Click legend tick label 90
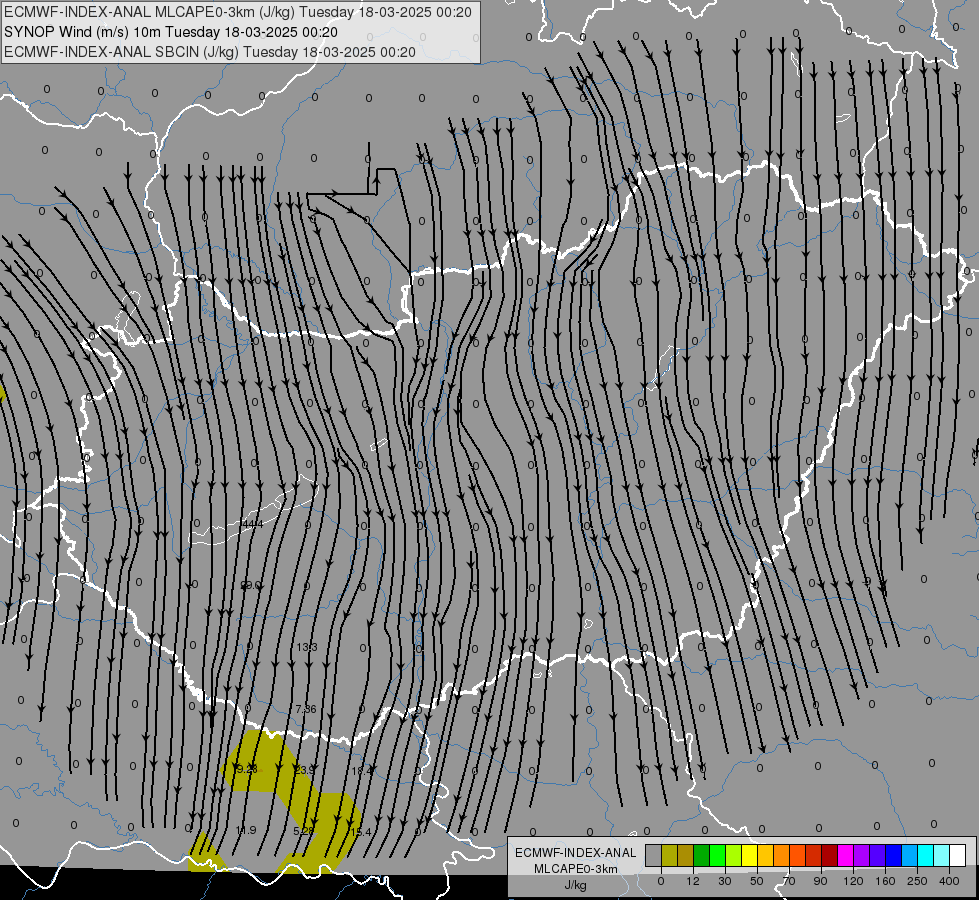979x900 pixels. click(x=820, y=881)
